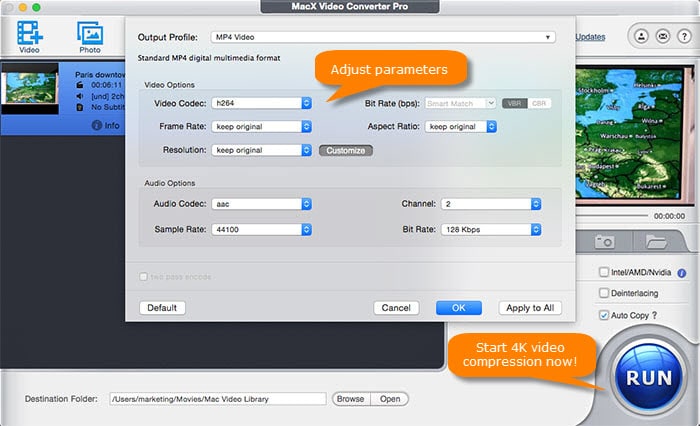This screenshot has height=426, width=700.
Task: Open the user account icon
Action: tap(642, 36)
